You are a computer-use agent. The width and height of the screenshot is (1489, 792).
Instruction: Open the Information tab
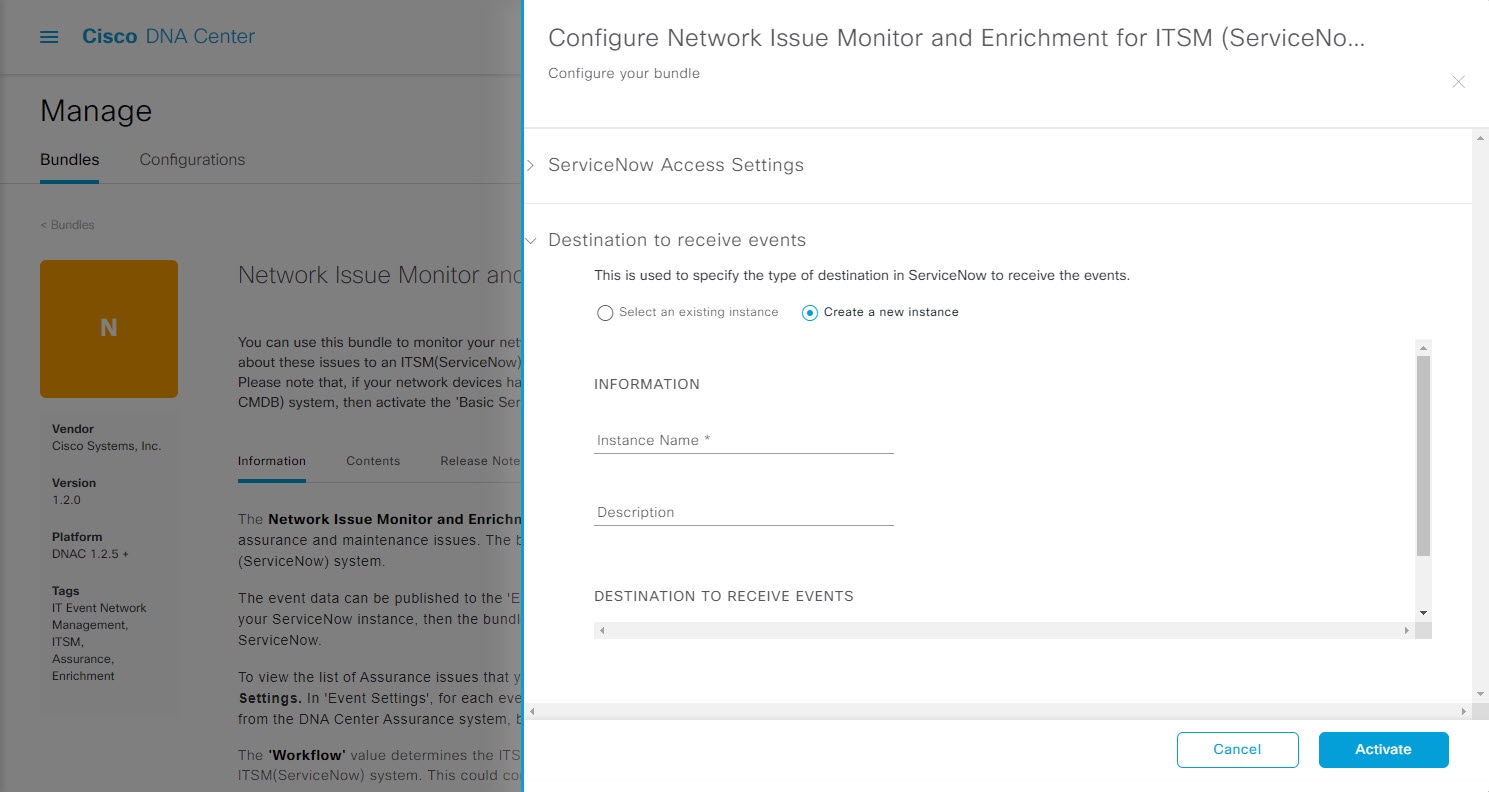(272, 461)
